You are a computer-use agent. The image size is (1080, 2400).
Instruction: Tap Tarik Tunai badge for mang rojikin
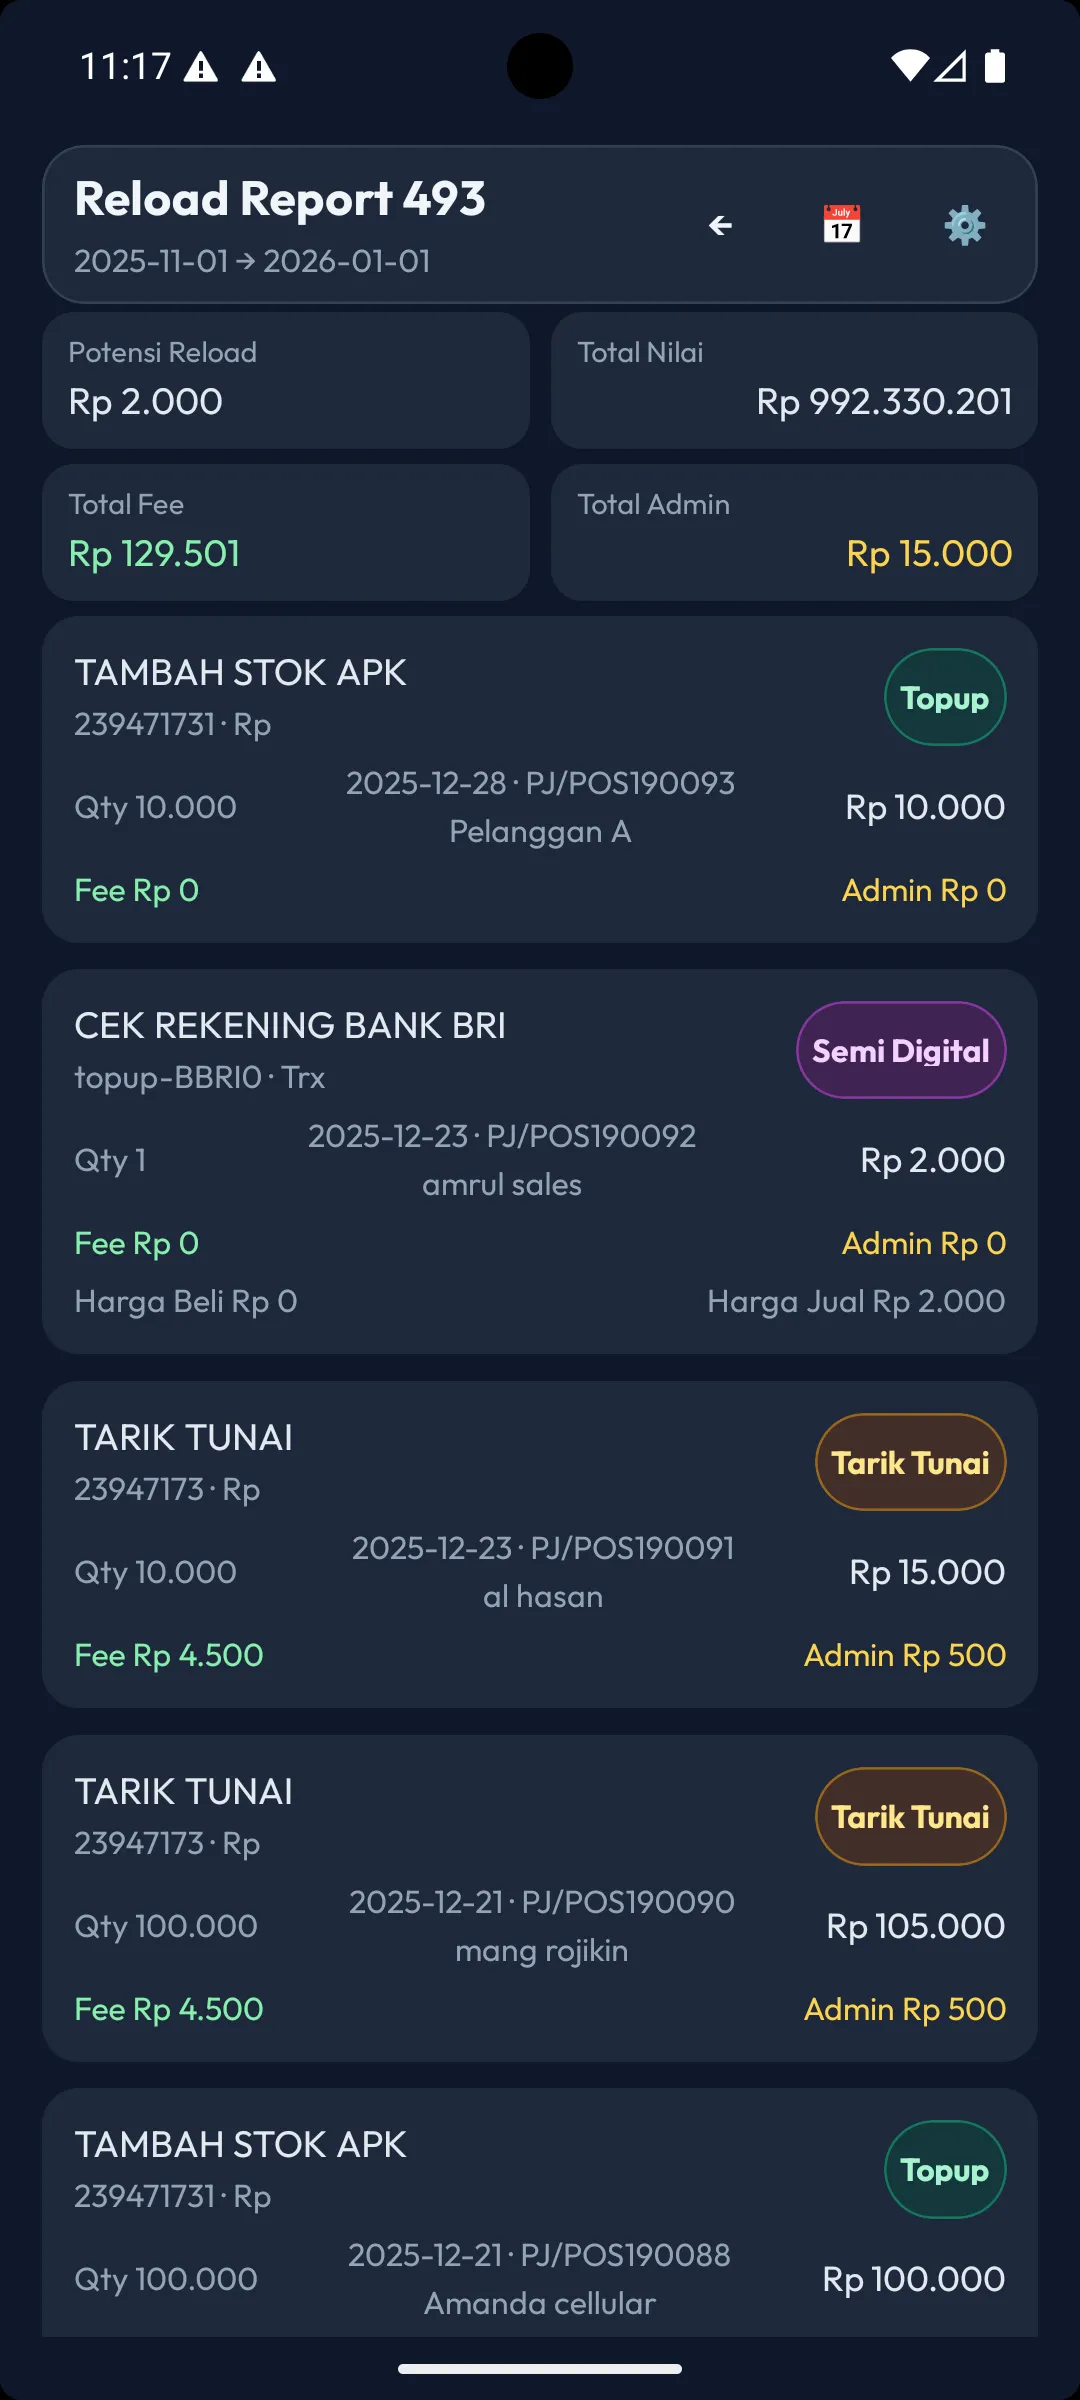coord(910,1817)
